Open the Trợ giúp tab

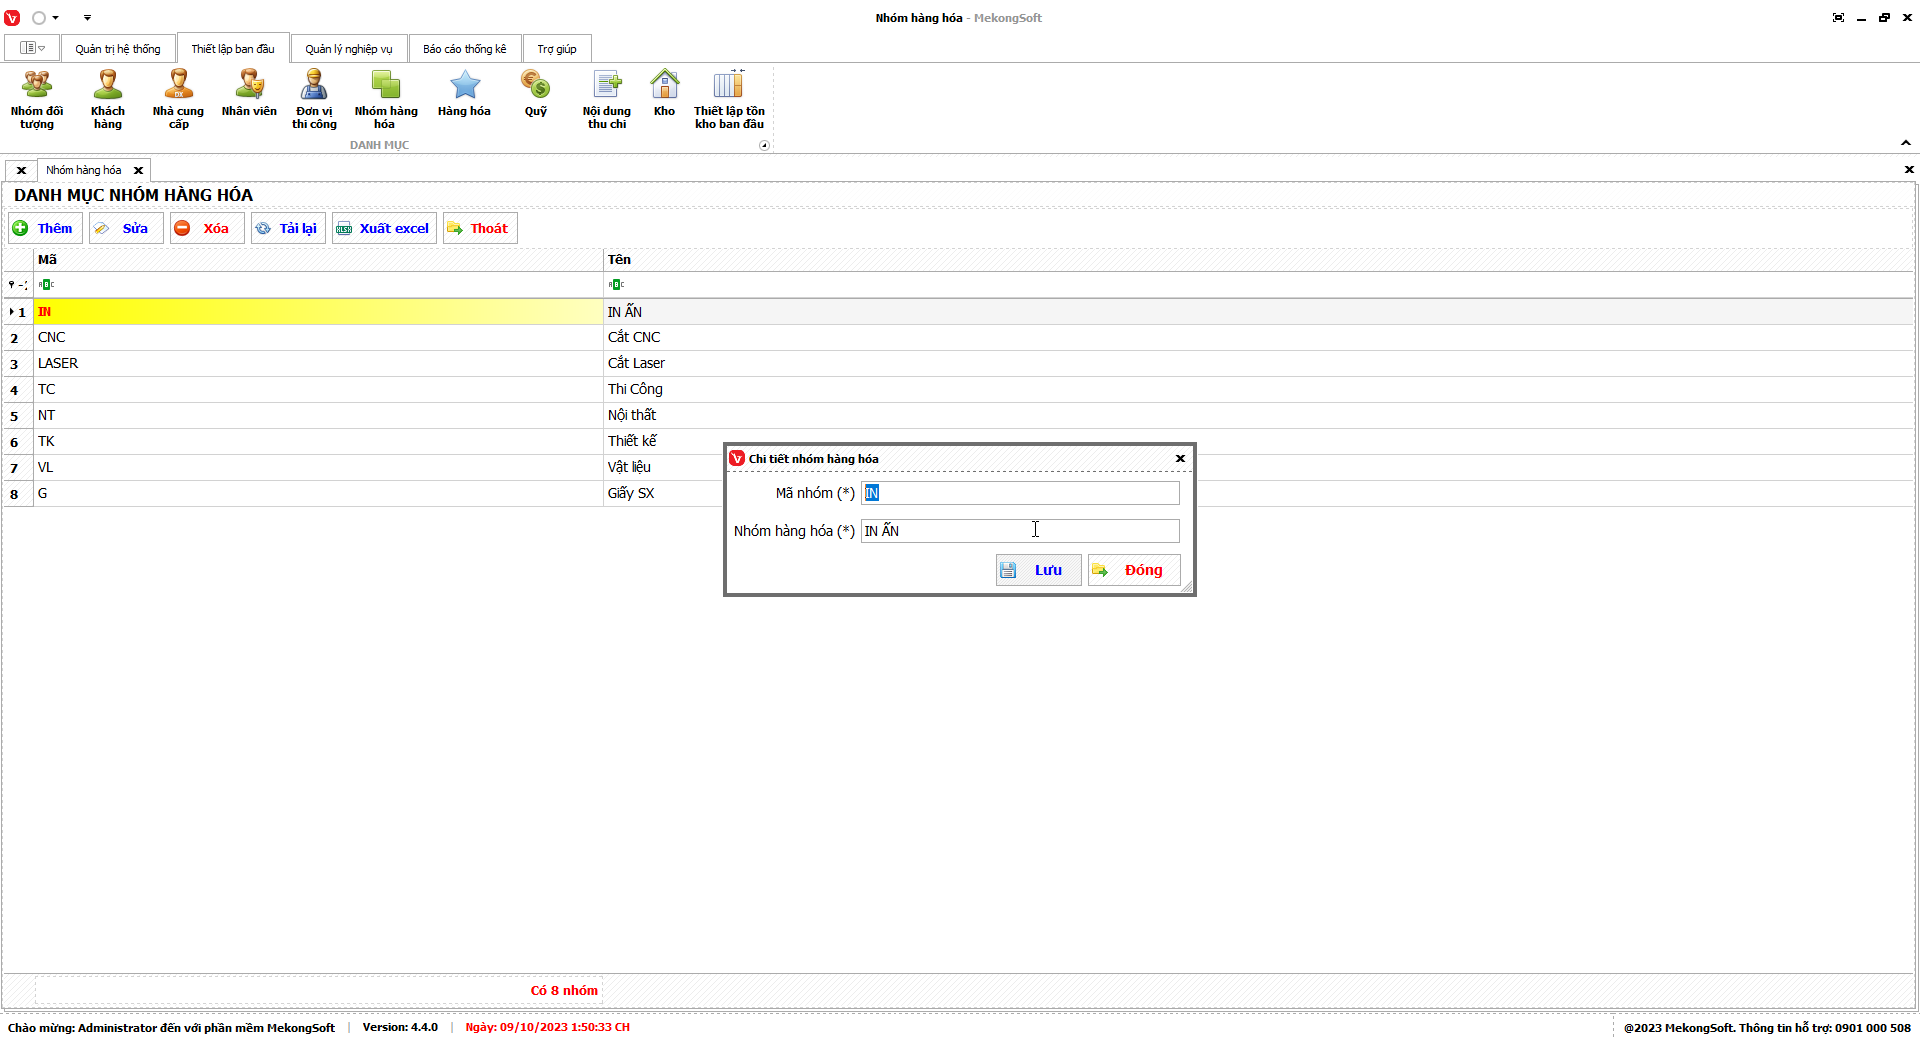pyautogui.click(x=557, y=49)
